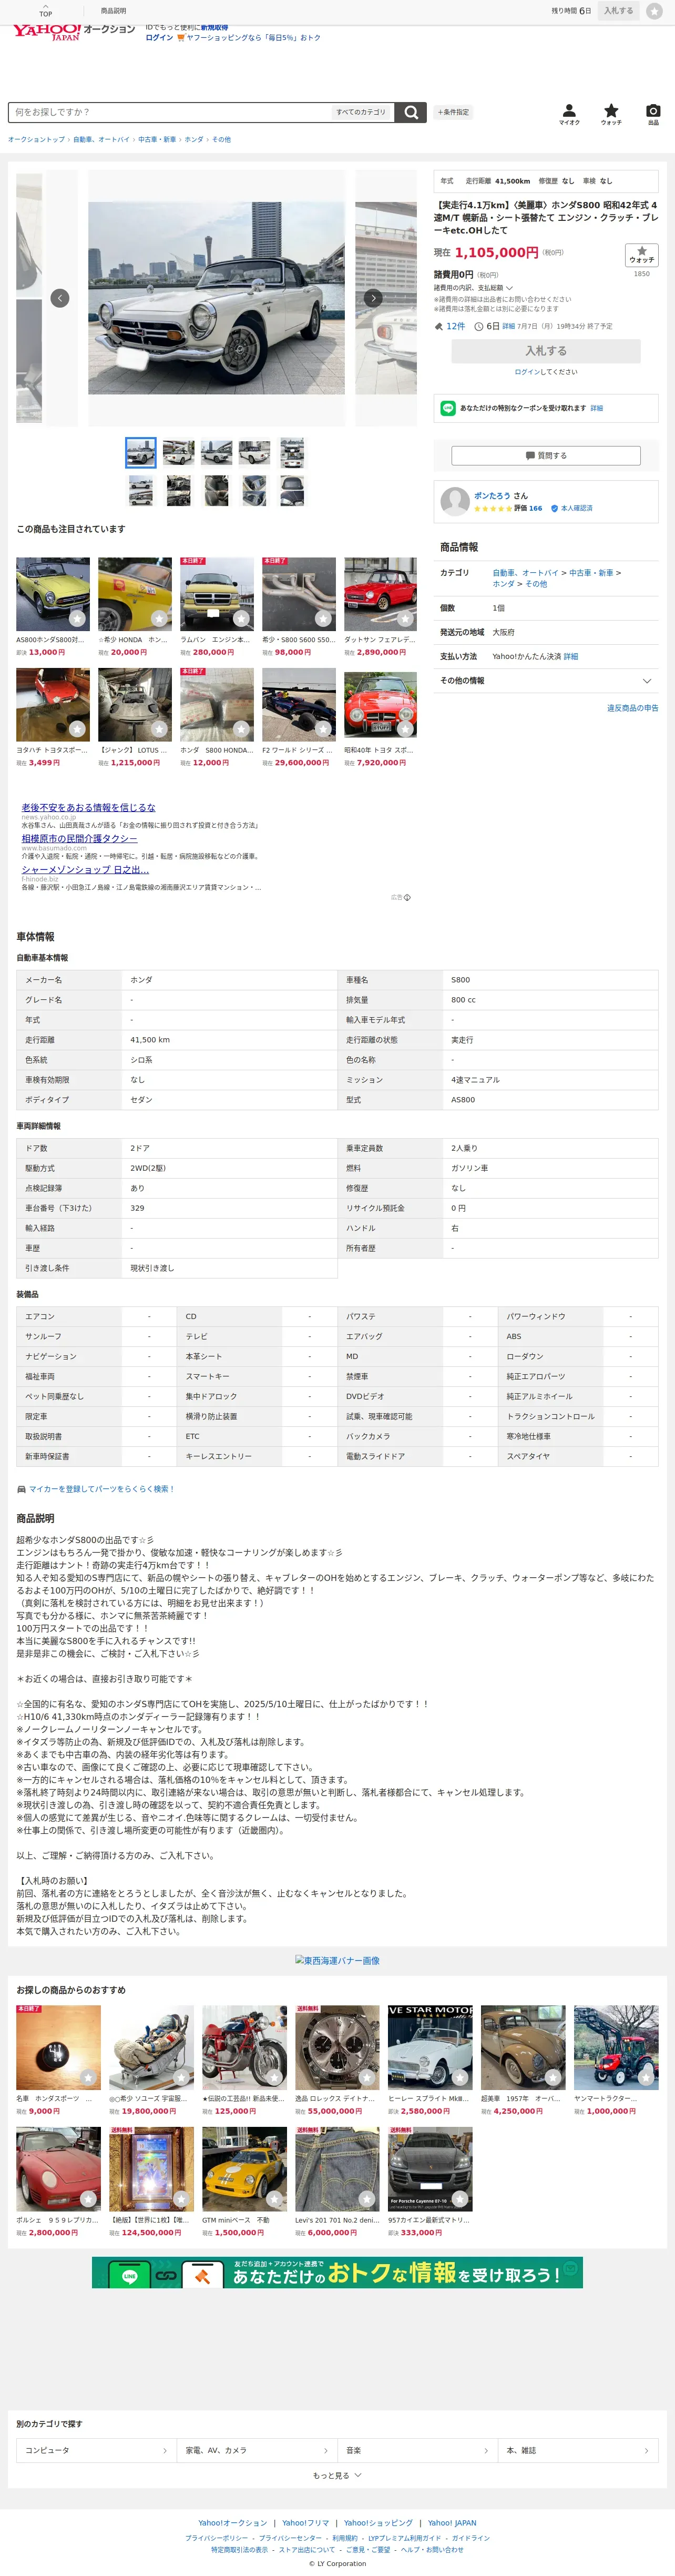Viewport: 675px width, 2576px height.
Task: Click the star icon in sticky top bar
Action: pos(654,11)
